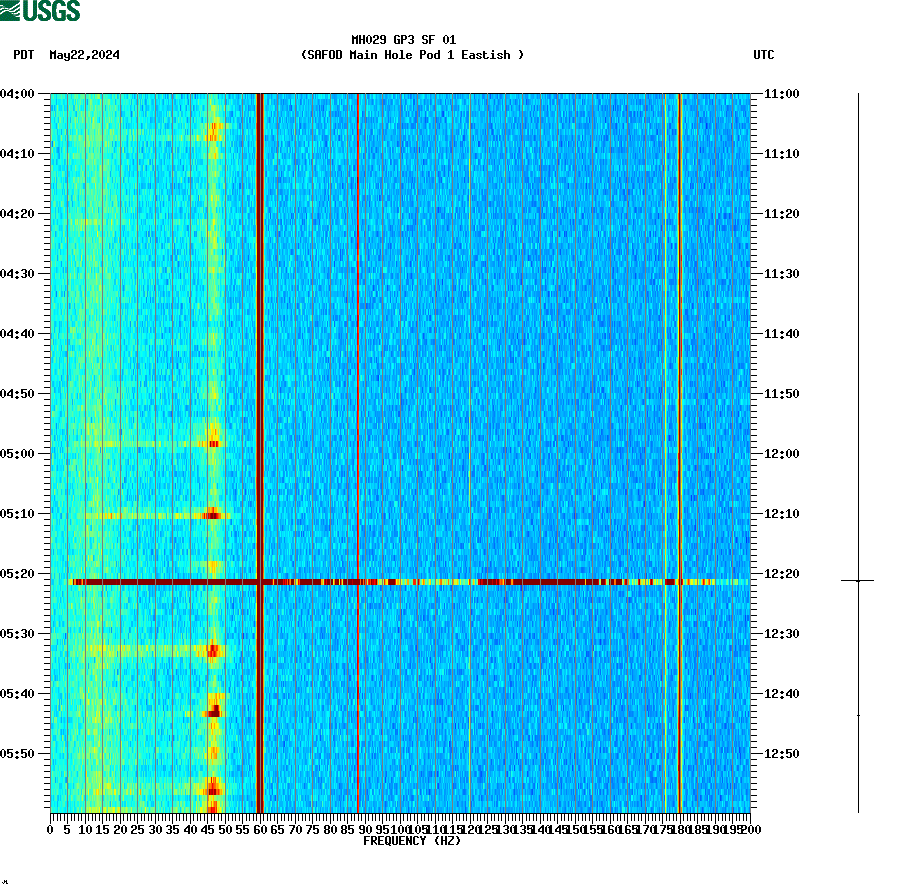Click the USGS logo
The height and width of the screenshot is (893, 902).
coord(40,10)
